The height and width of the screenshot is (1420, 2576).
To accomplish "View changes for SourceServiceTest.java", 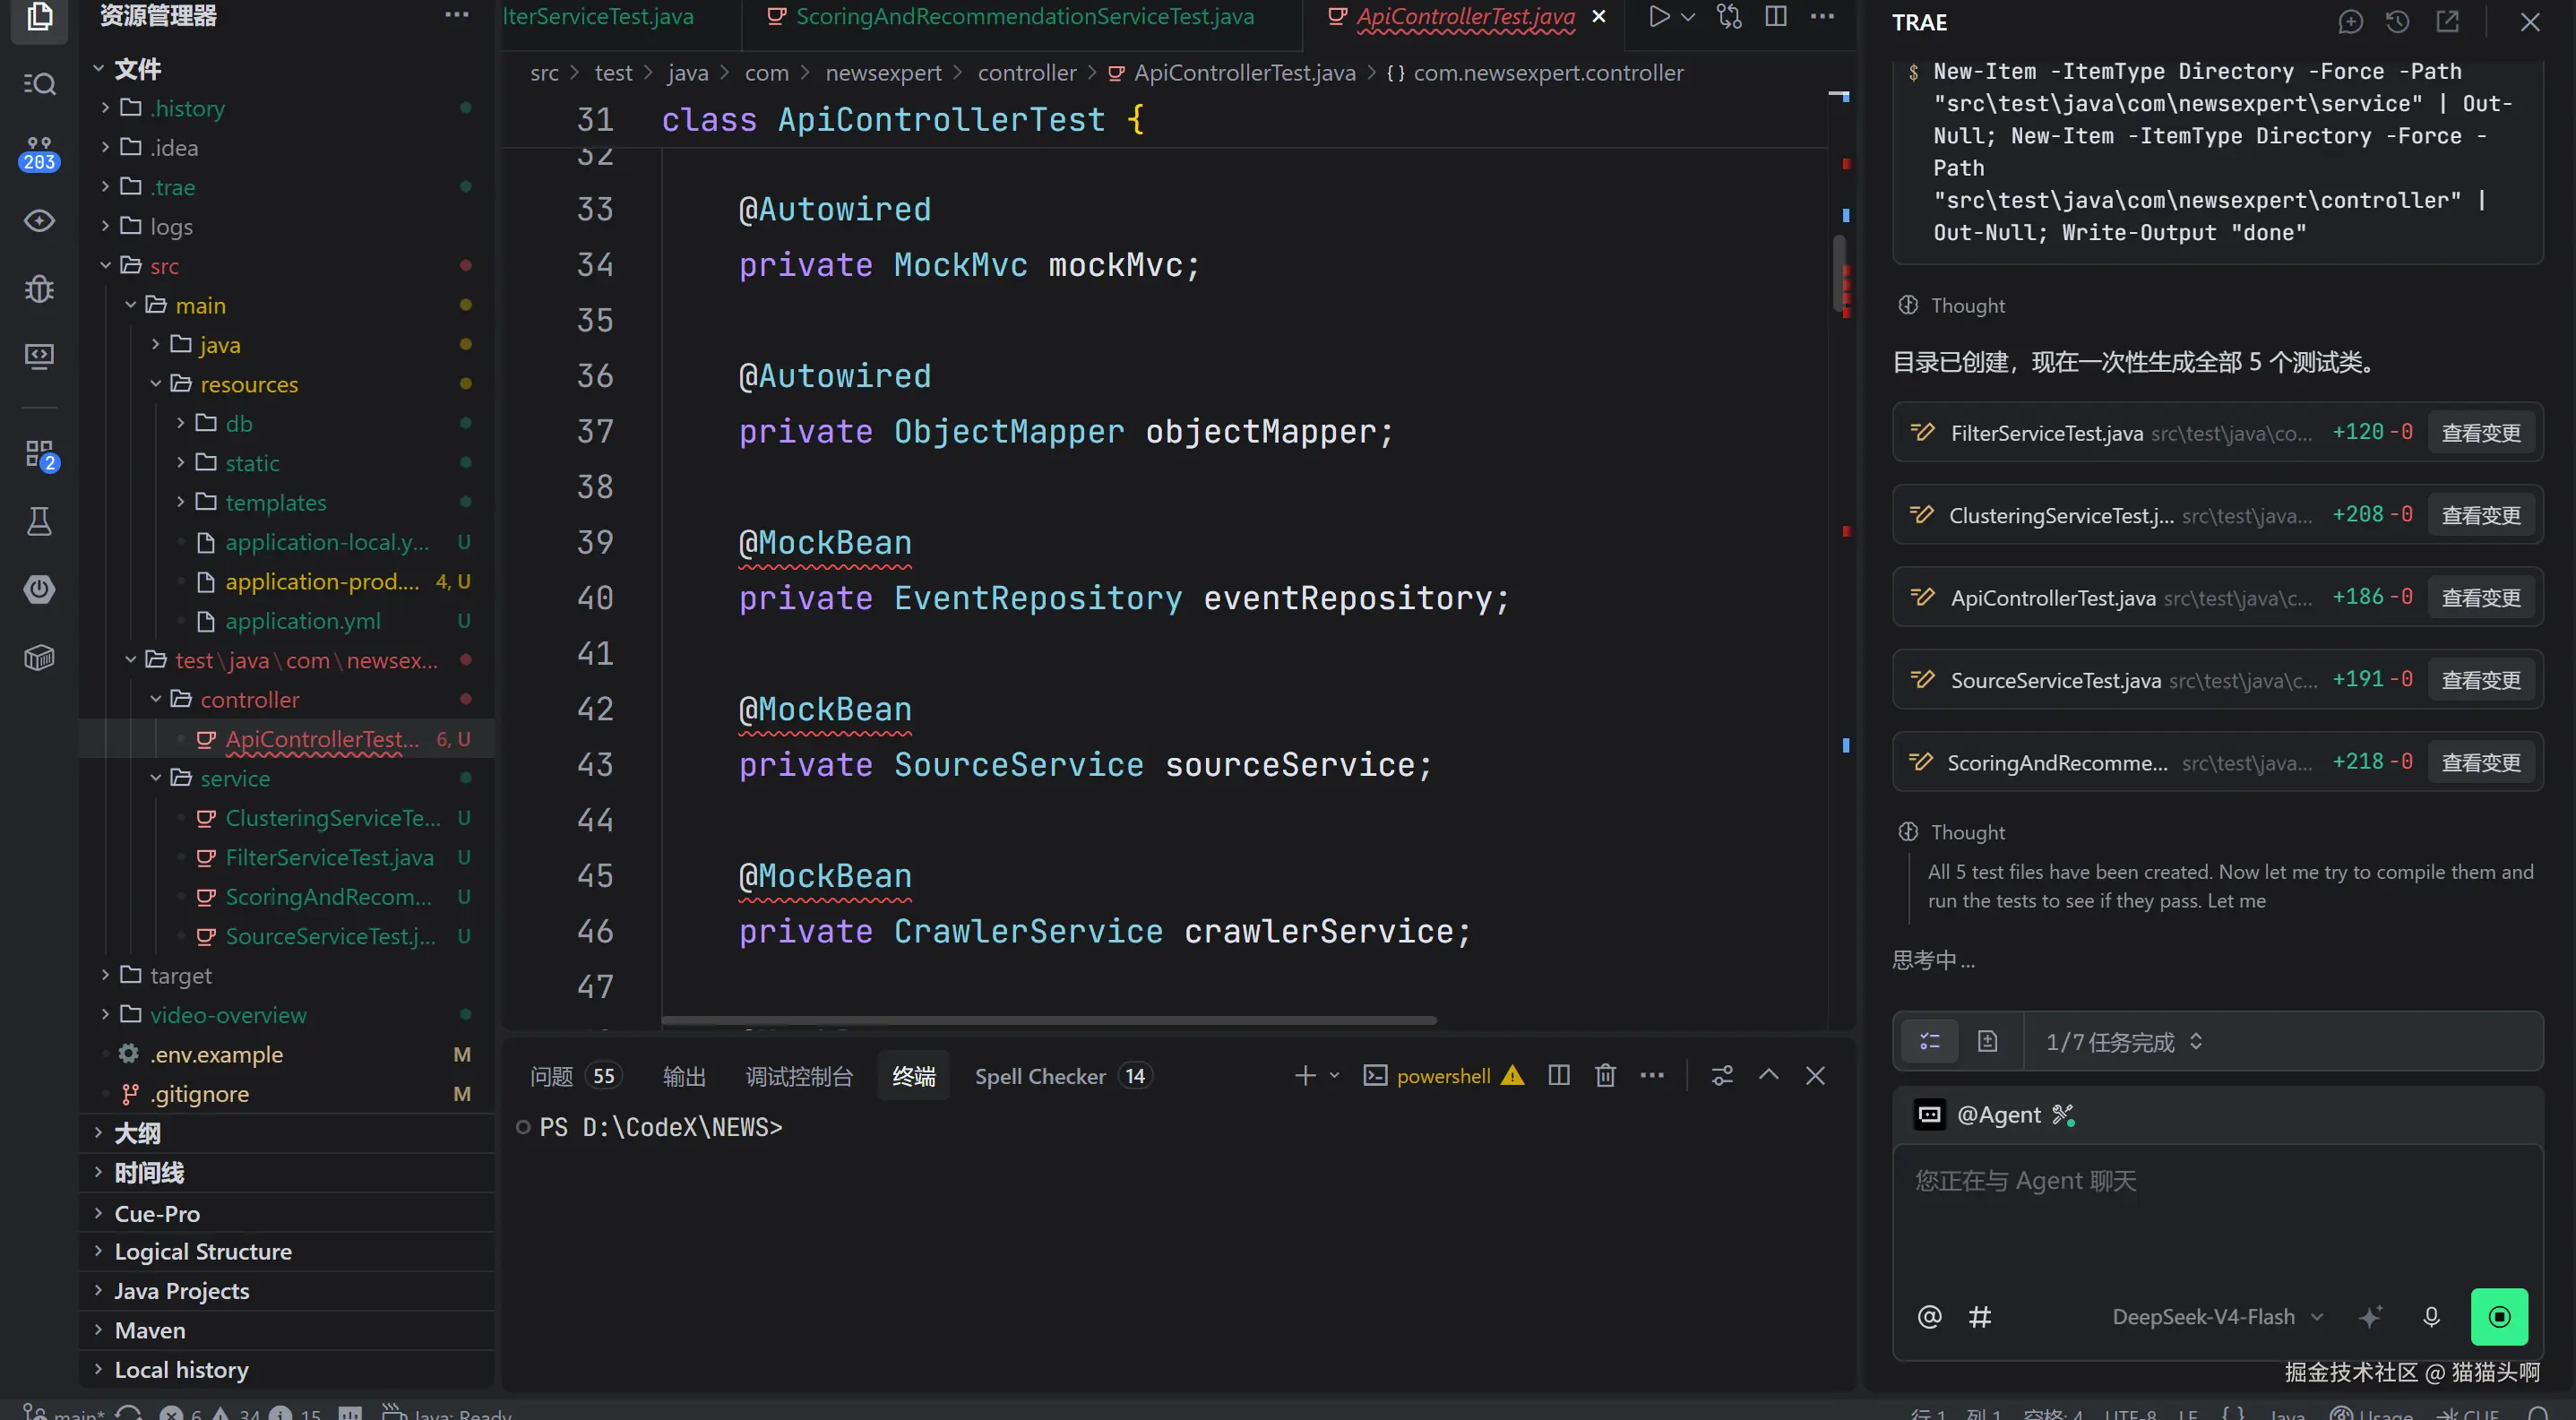I will [2481, 680].
